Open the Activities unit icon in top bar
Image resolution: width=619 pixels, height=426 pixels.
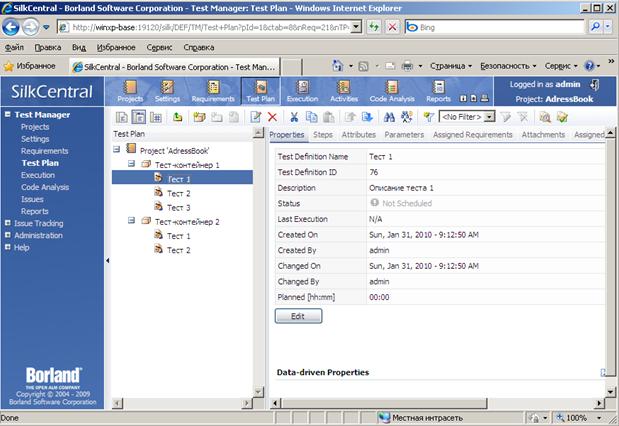coord(344,87)
